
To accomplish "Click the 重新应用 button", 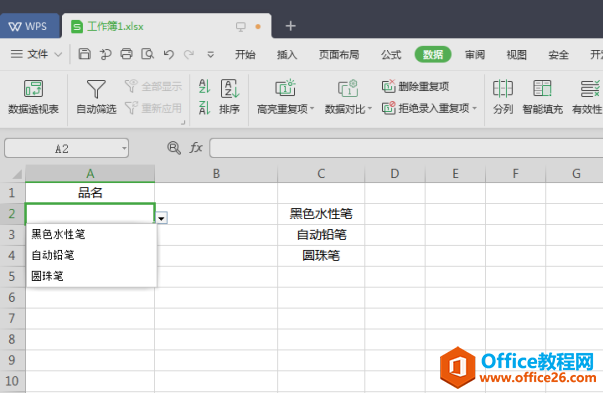I will pyautogui.click(x=153, y=108).
